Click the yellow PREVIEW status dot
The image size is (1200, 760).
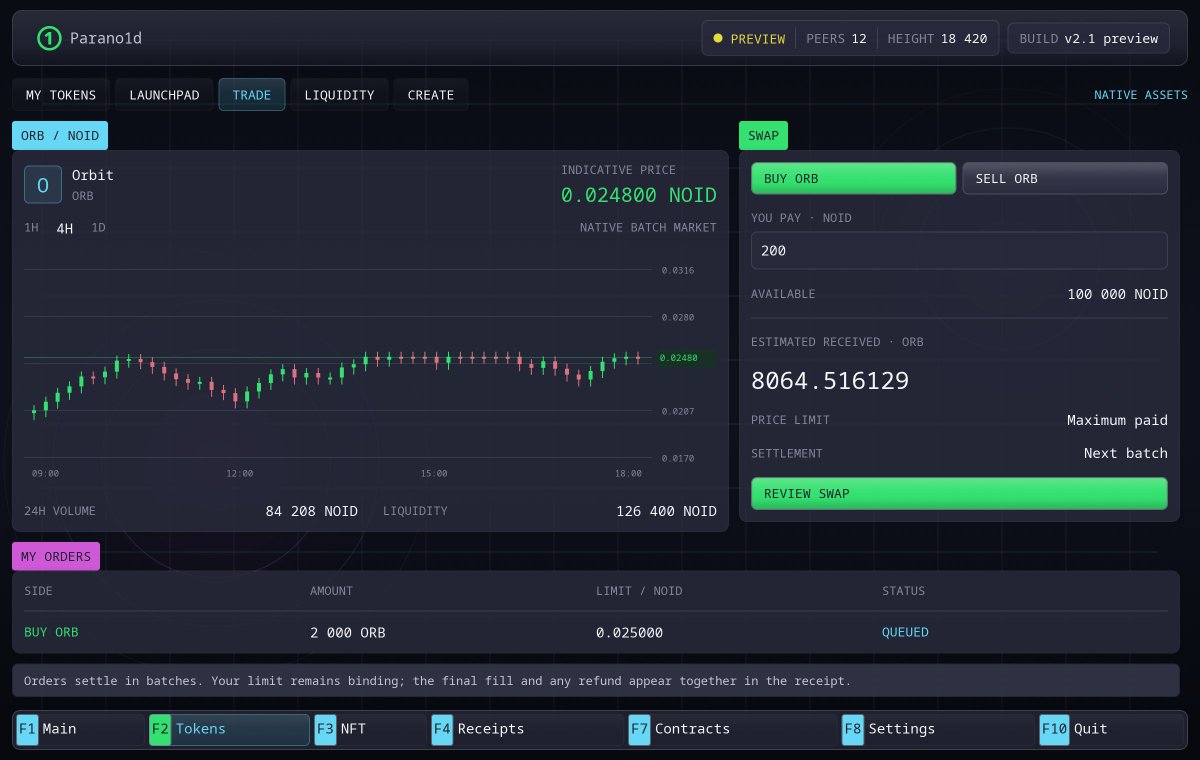(x=717, y=39)
